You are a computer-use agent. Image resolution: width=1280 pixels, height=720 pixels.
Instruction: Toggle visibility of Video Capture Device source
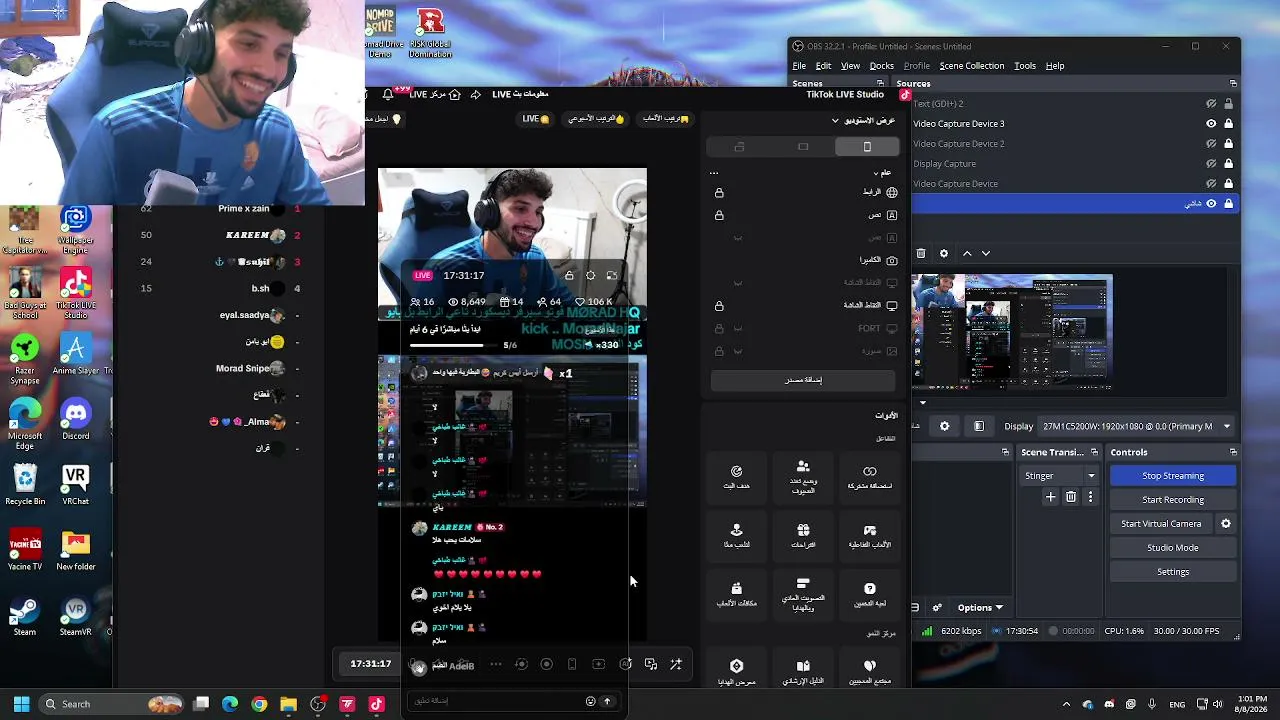click(x=1211, y=184)
